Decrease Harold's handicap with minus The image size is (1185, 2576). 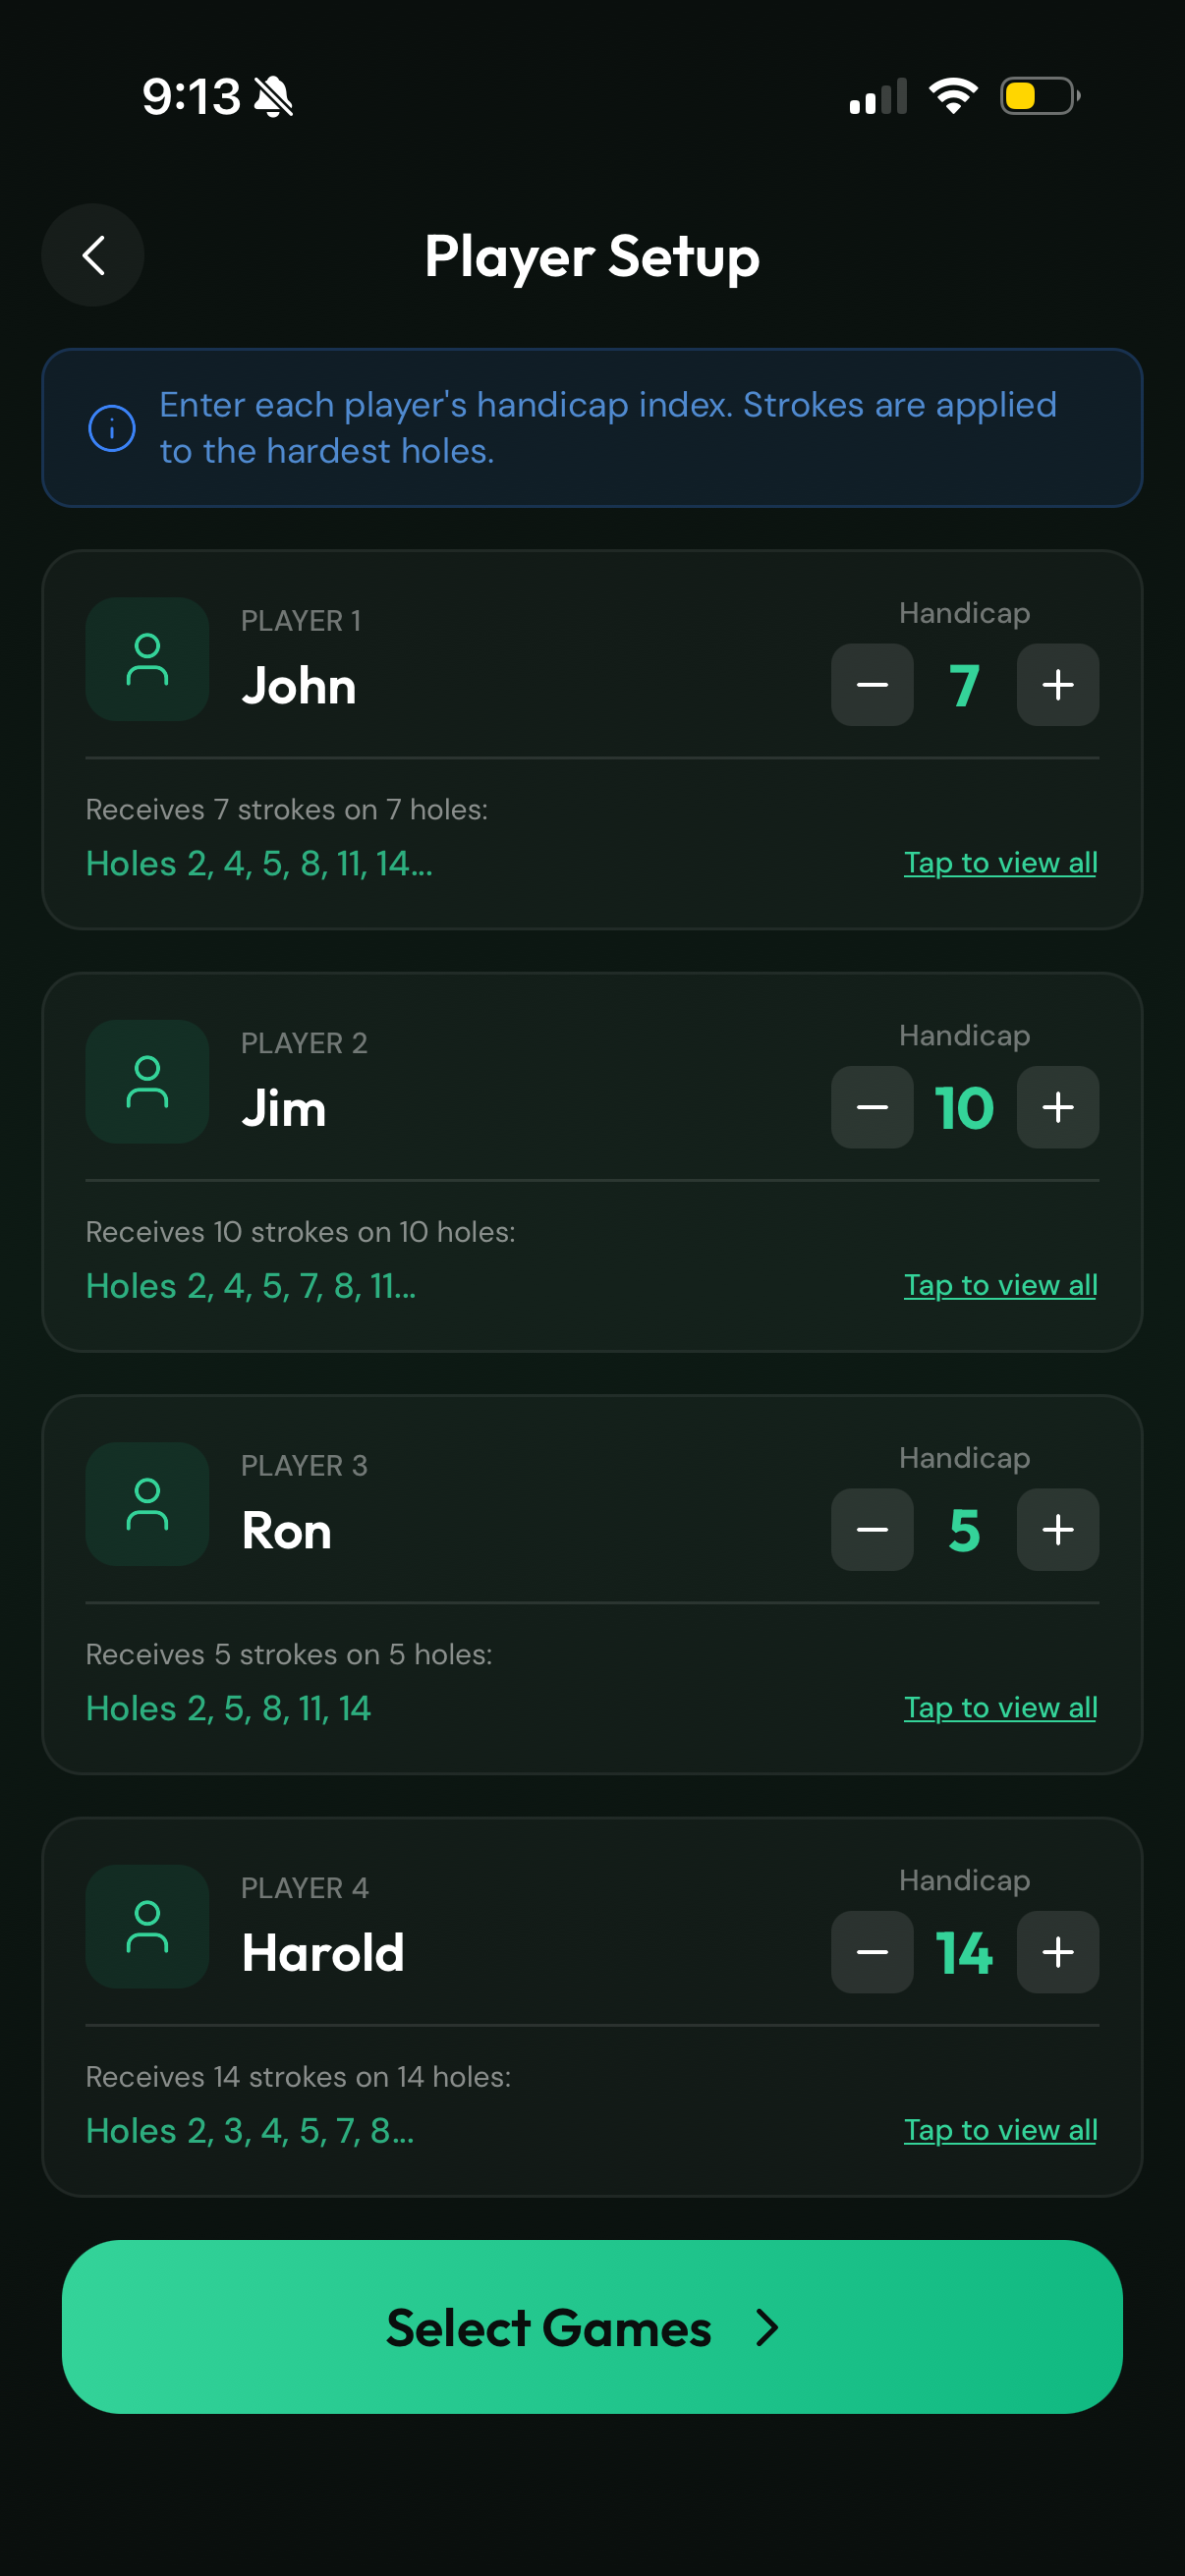[x=872, y=1953]
